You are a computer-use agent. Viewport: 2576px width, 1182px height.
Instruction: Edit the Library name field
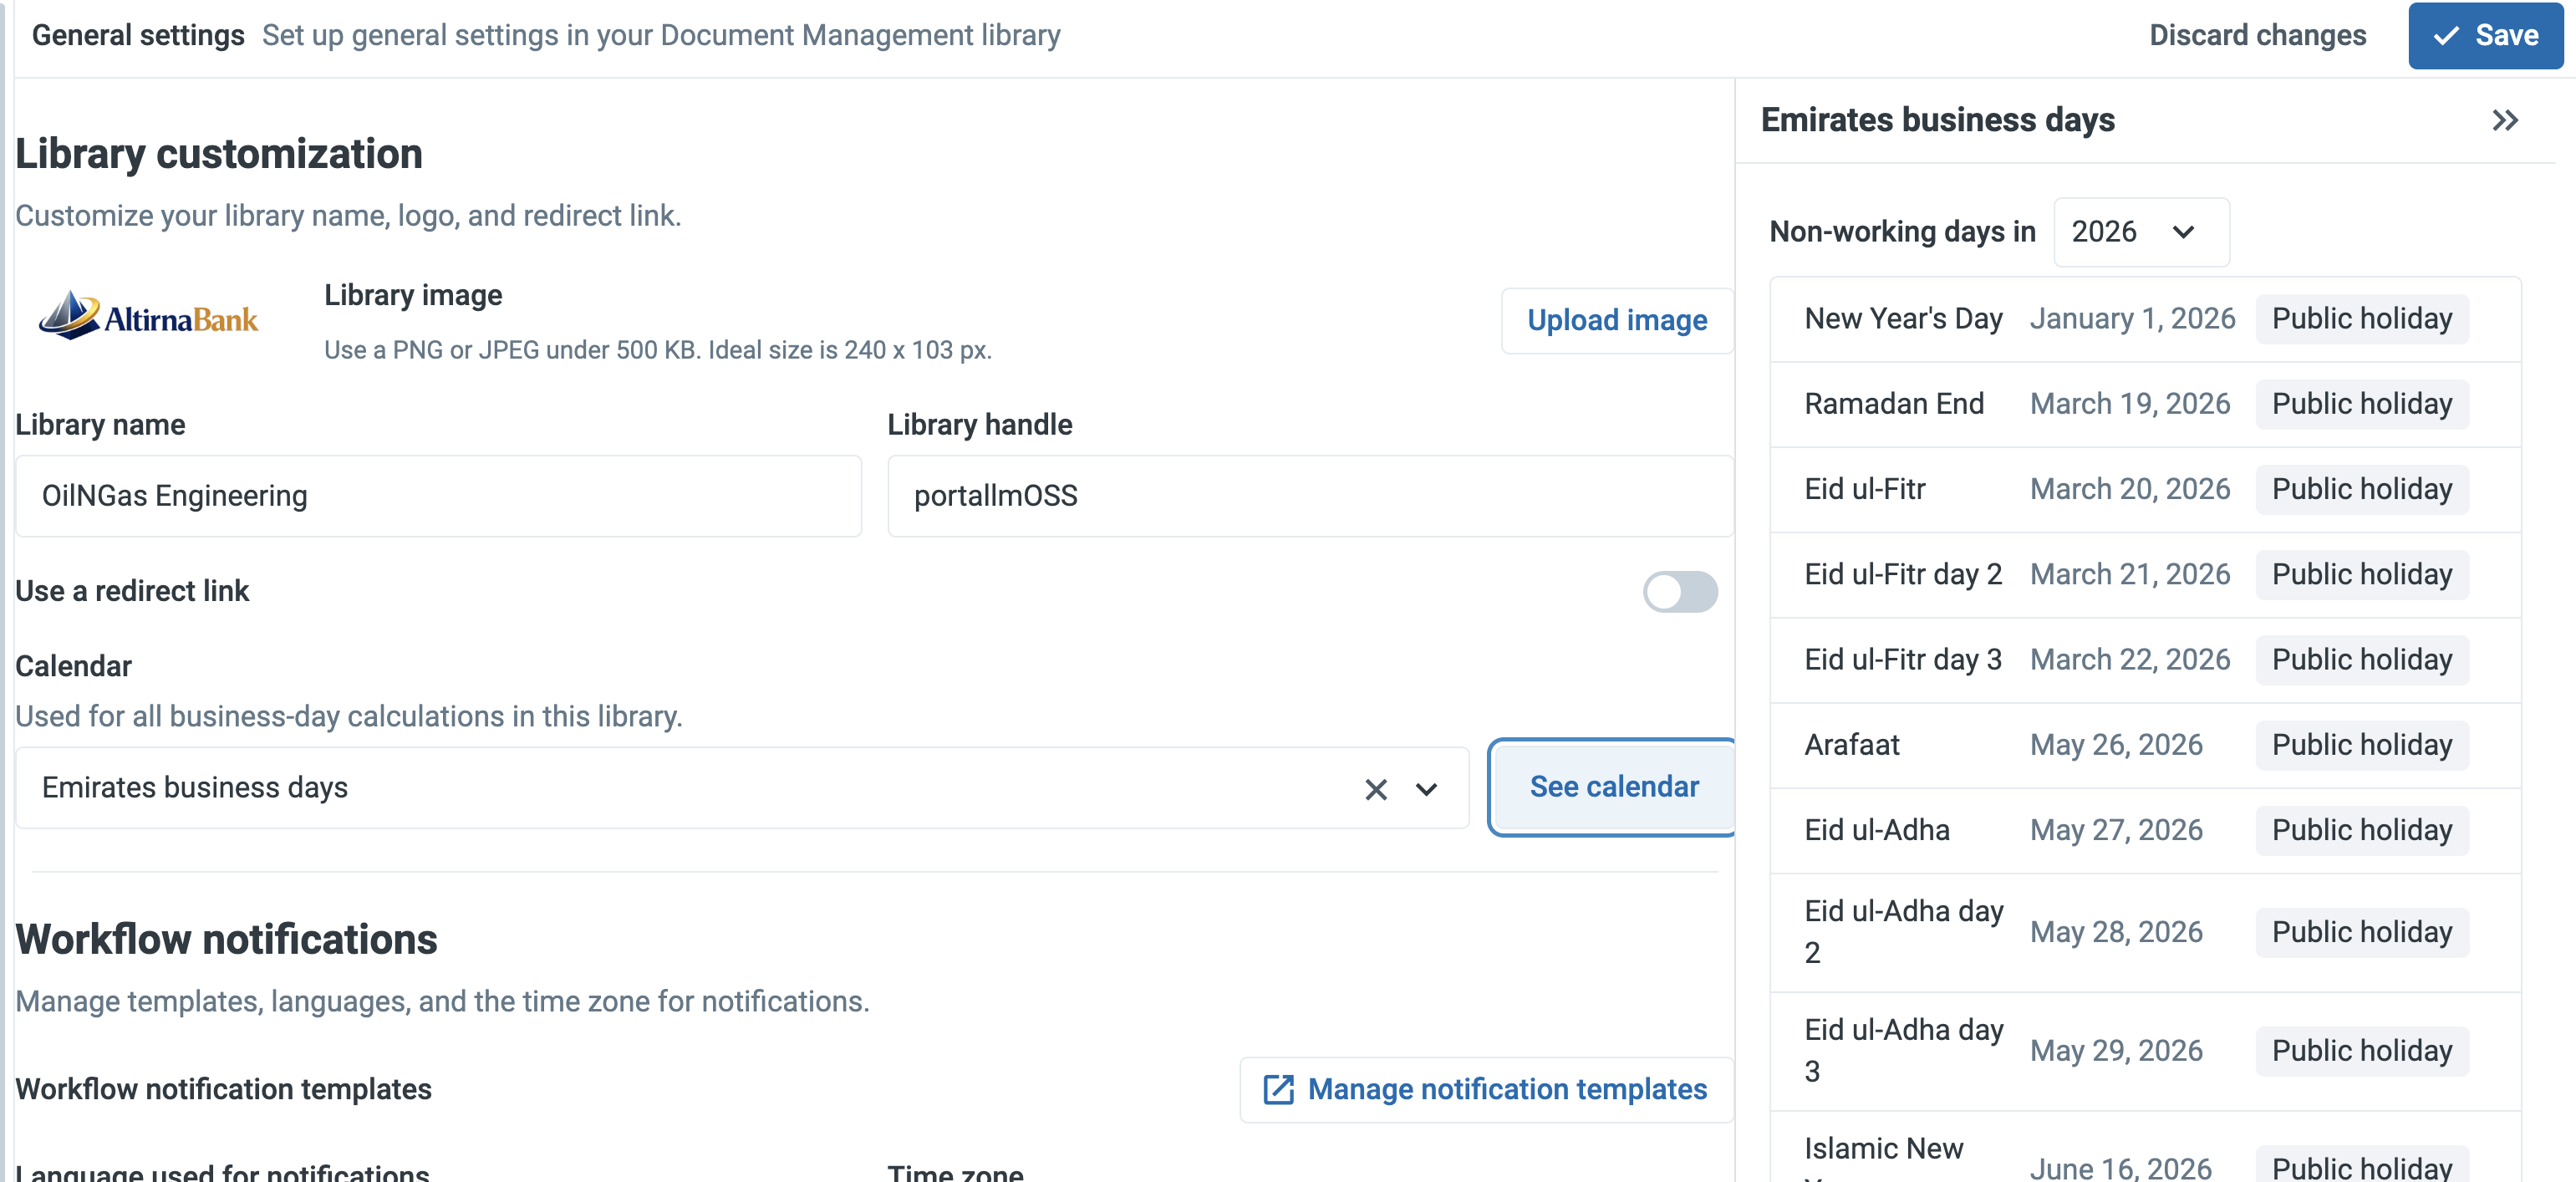(438, 496)
